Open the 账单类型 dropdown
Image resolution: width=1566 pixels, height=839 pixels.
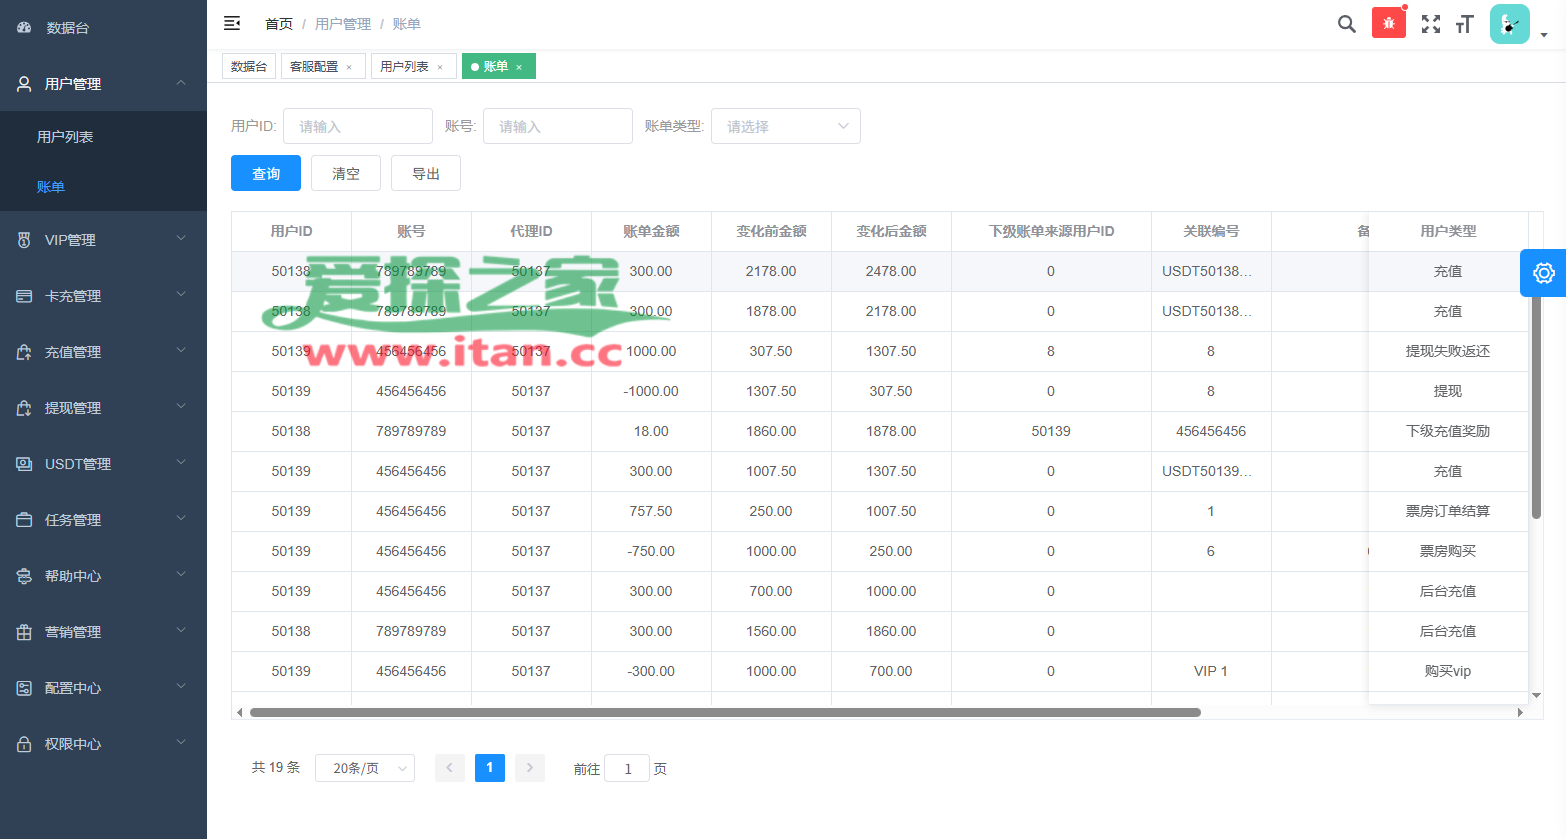[785, 126]
